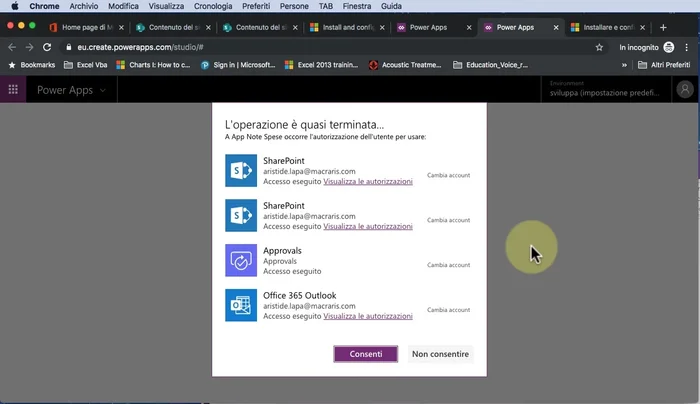Go back with browser back arrow

(x=12, y=47)
